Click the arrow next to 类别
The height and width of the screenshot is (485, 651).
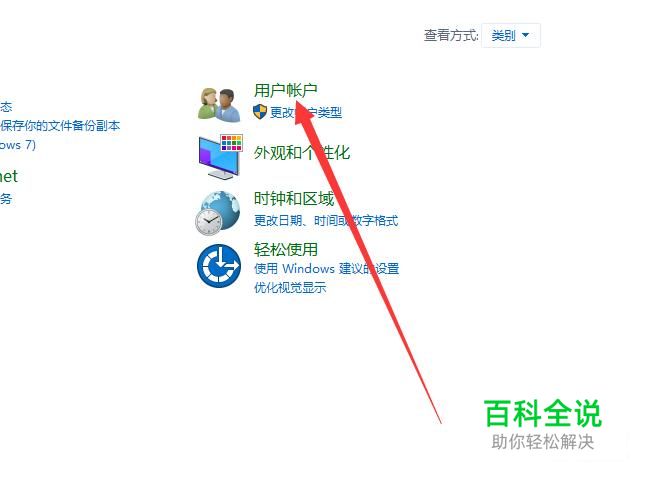pyautogui.click(x=525, y=35)
